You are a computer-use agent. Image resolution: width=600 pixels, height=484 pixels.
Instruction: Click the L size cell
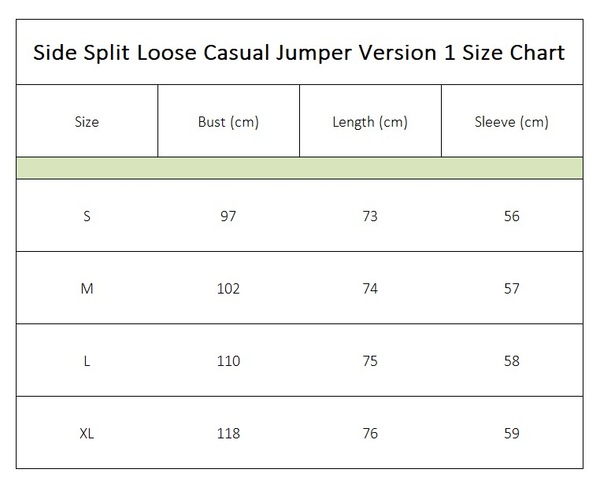[x=87, y=361]
